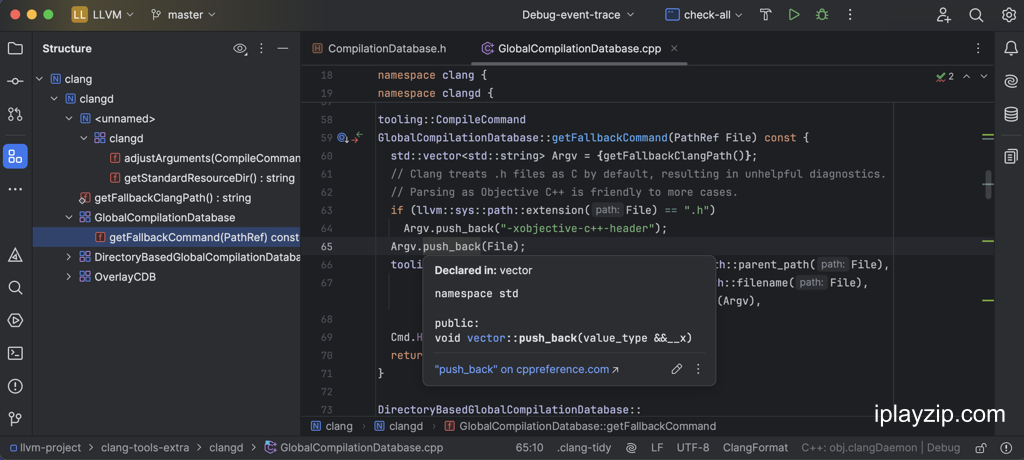Edit documentation source pencil icon
Image resolution: width=1024 pixels, height=460 pixels.
677,369
